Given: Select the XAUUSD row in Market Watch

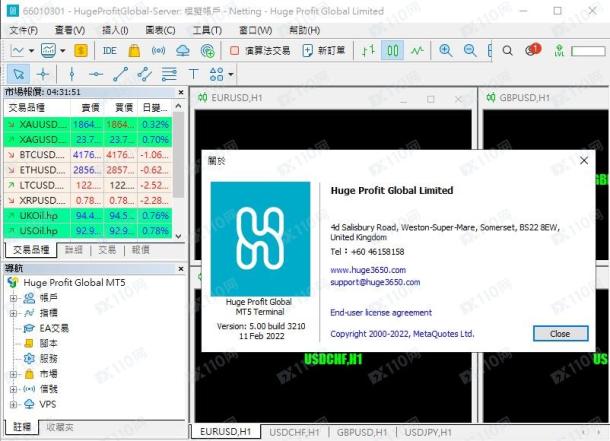Looking at the screenshot, I should (88, 124).
